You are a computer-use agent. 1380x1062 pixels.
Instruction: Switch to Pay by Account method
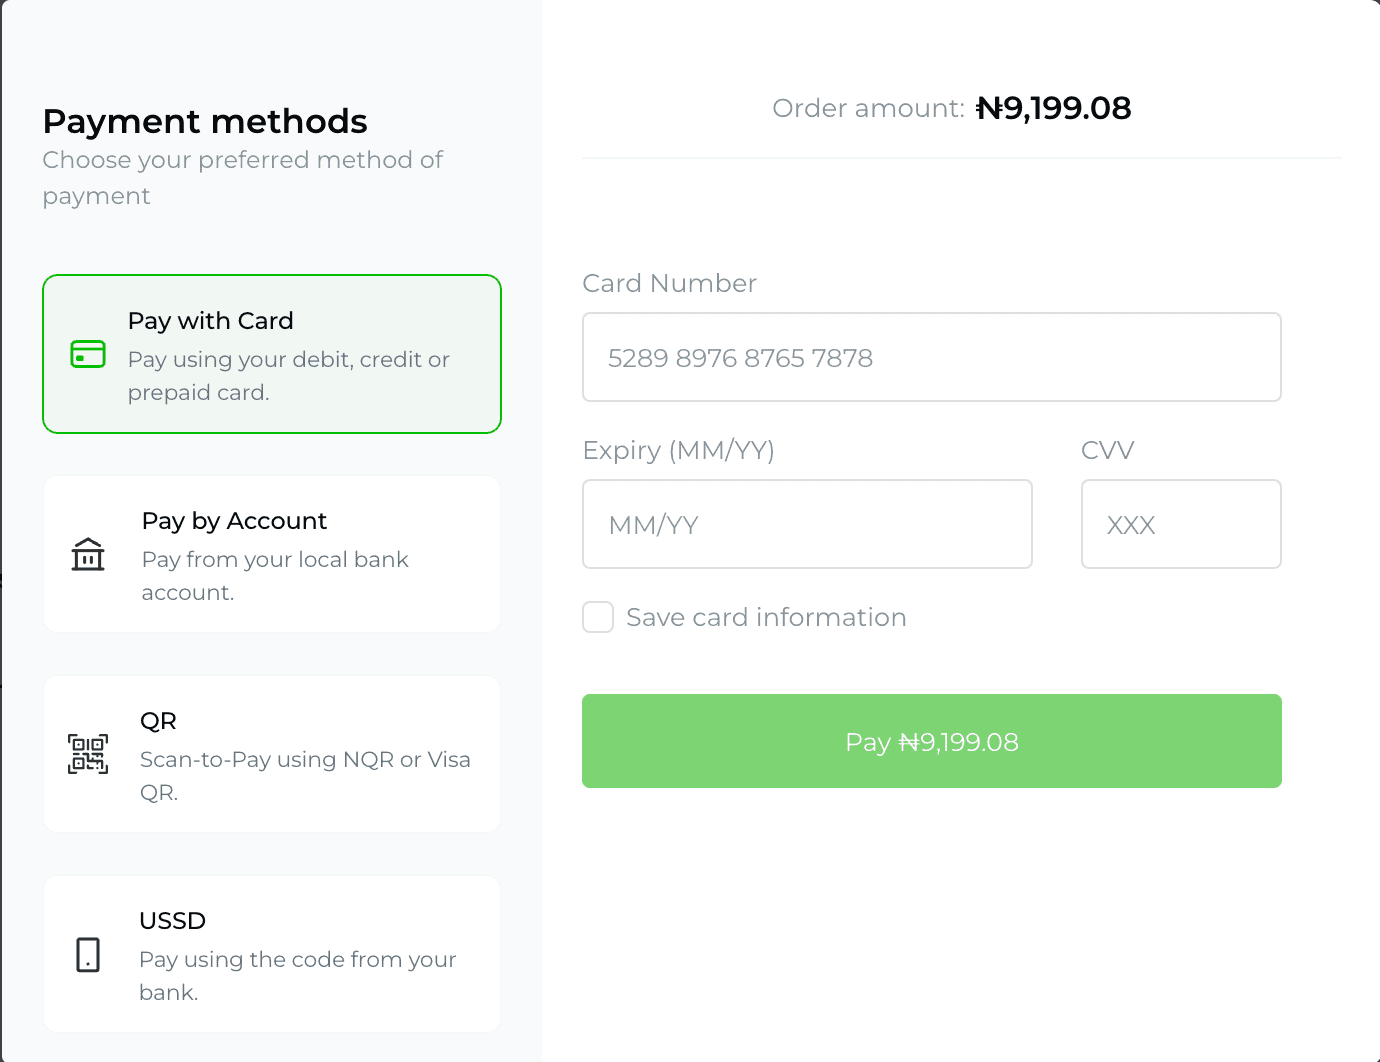click(x=234, y=521)
